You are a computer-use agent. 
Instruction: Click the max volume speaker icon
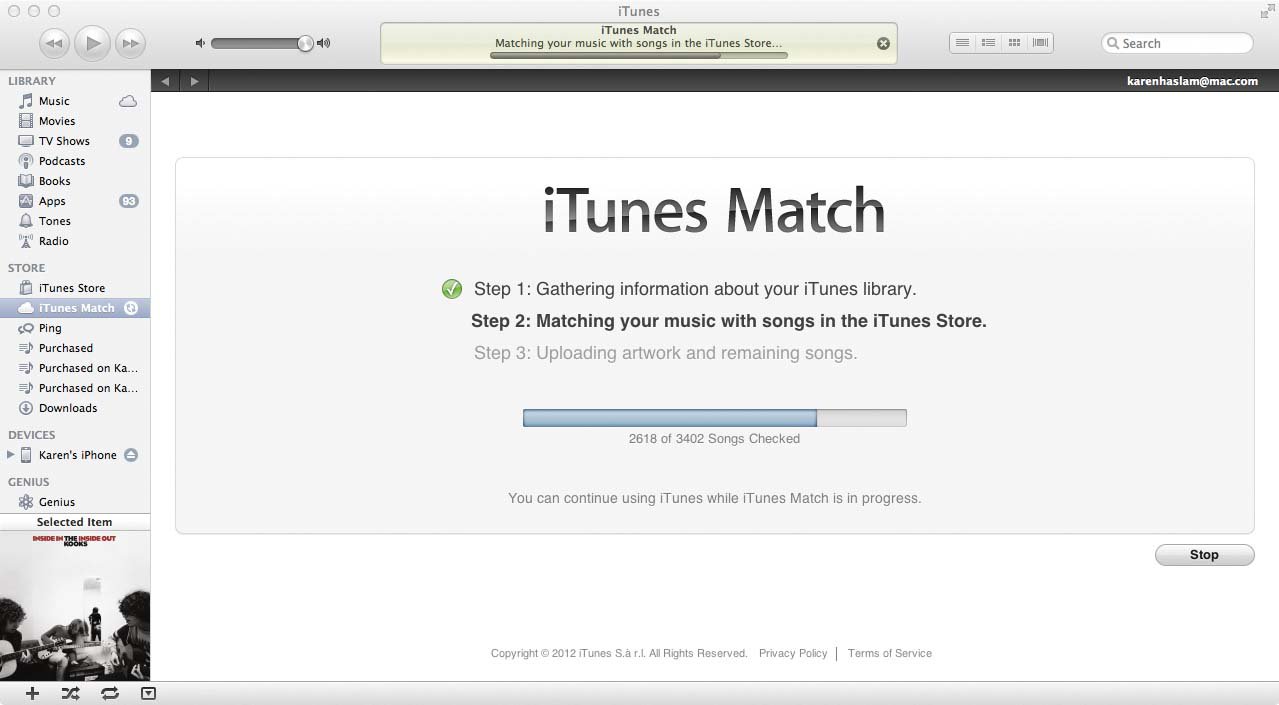[323, 43]
